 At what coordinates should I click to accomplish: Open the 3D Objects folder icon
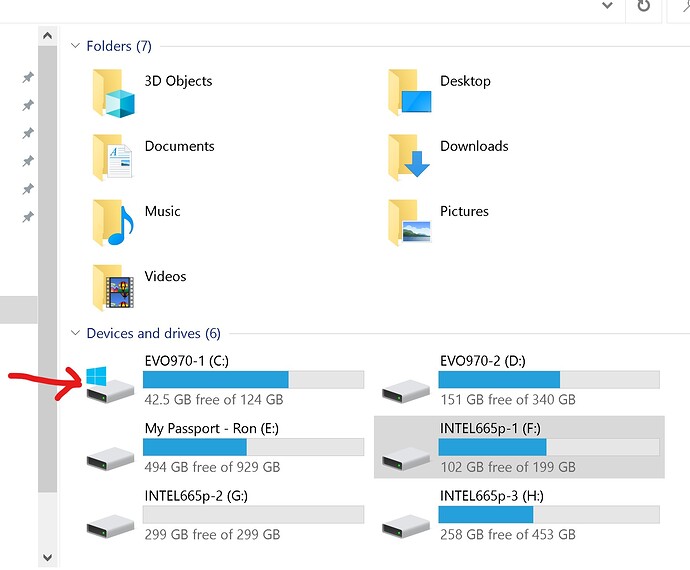[x=113, y=93]
